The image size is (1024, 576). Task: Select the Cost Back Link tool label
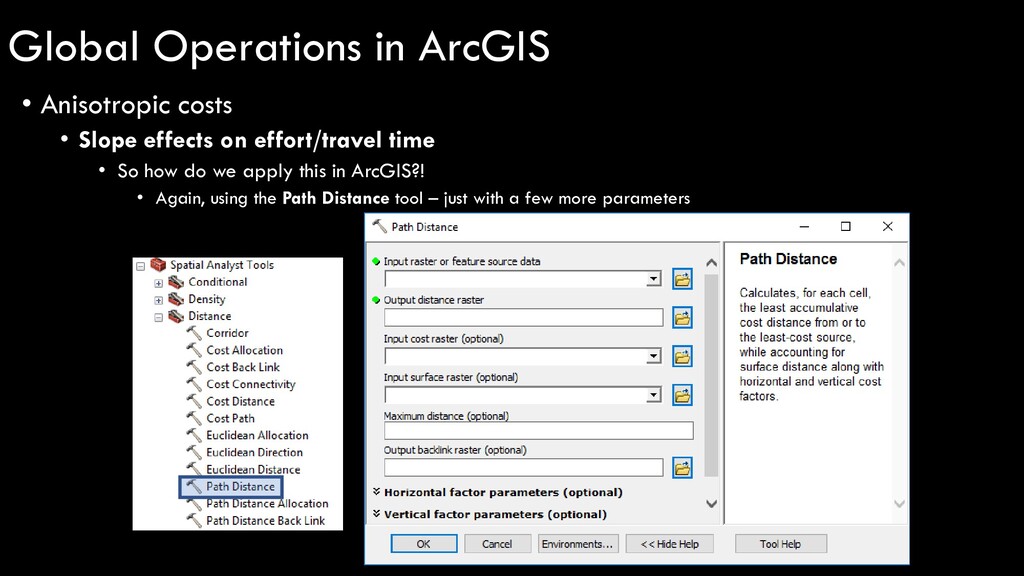(243, 367)
